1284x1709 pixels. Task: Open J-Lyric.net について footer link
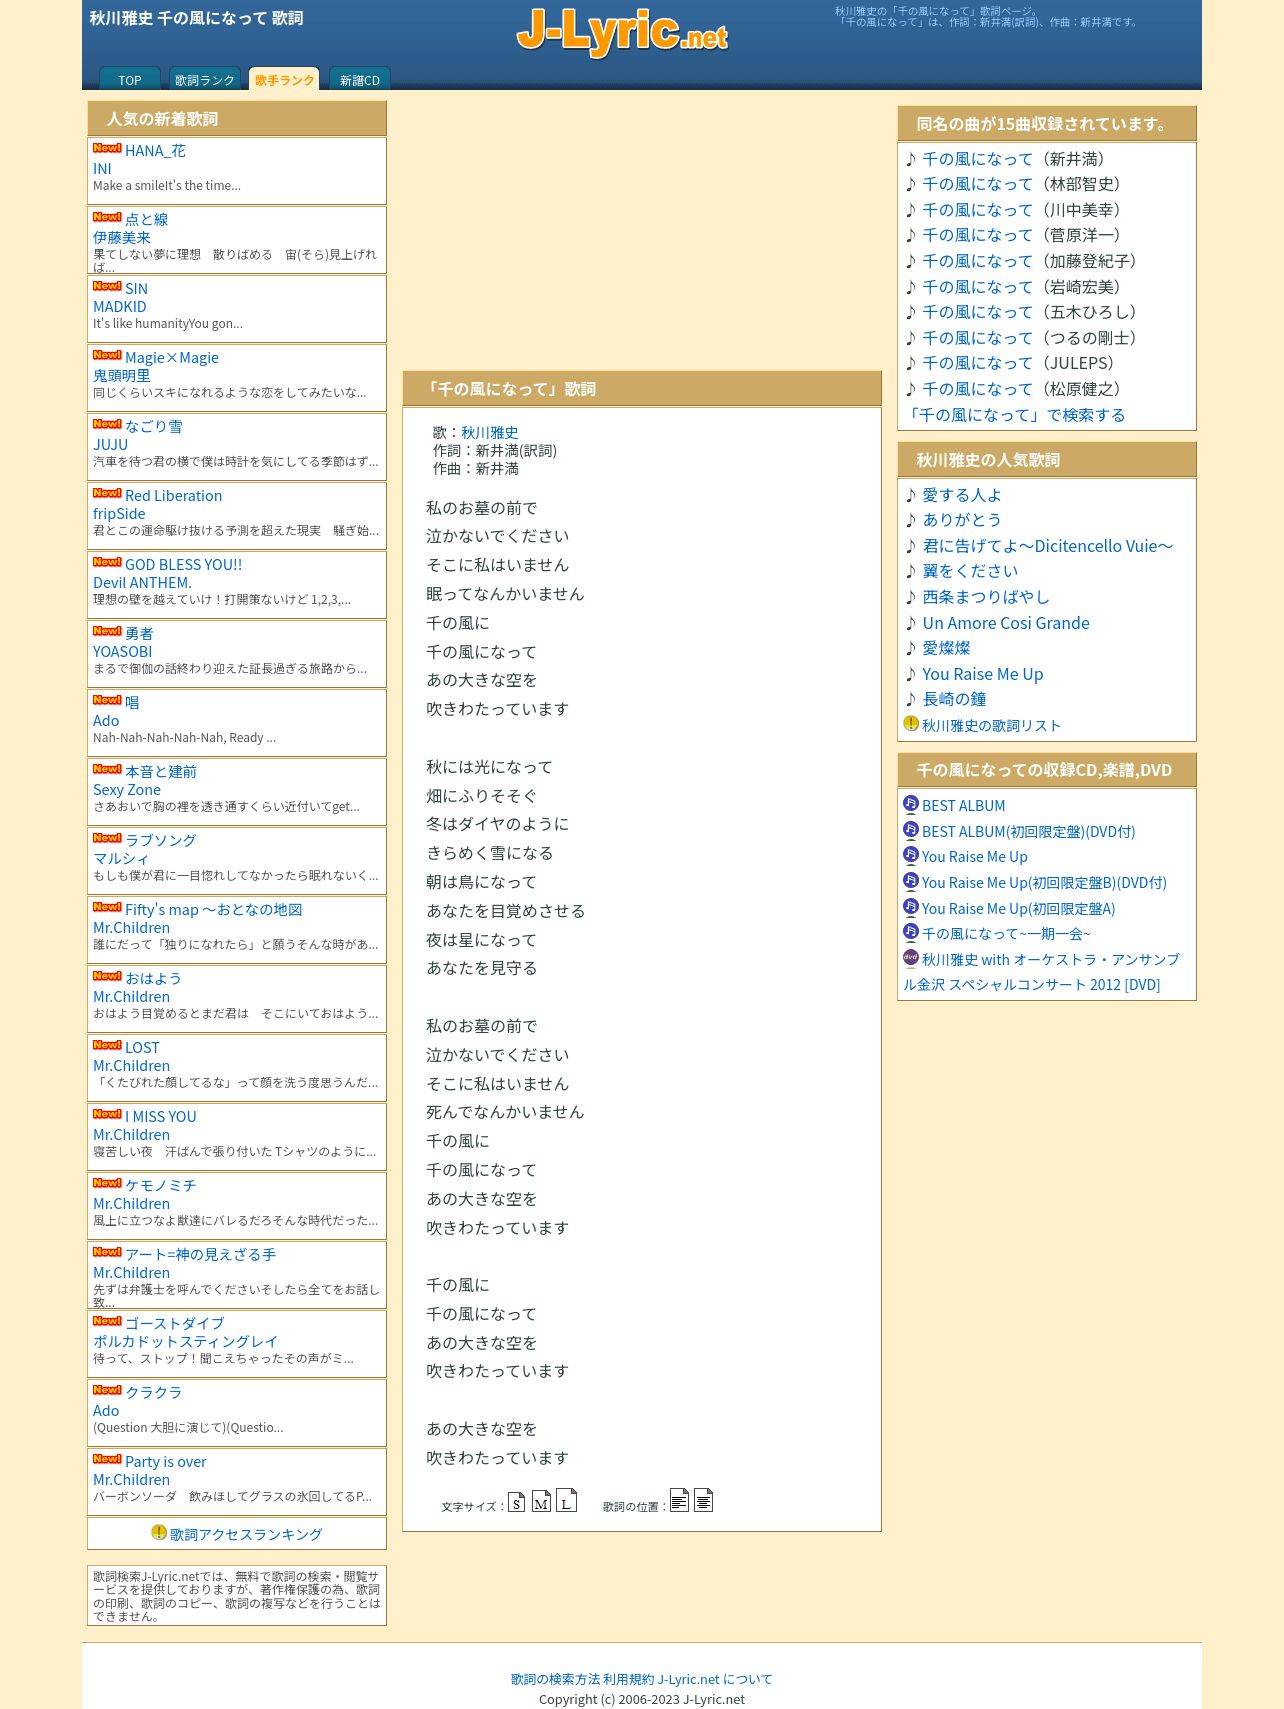(x=715, y=1679)
